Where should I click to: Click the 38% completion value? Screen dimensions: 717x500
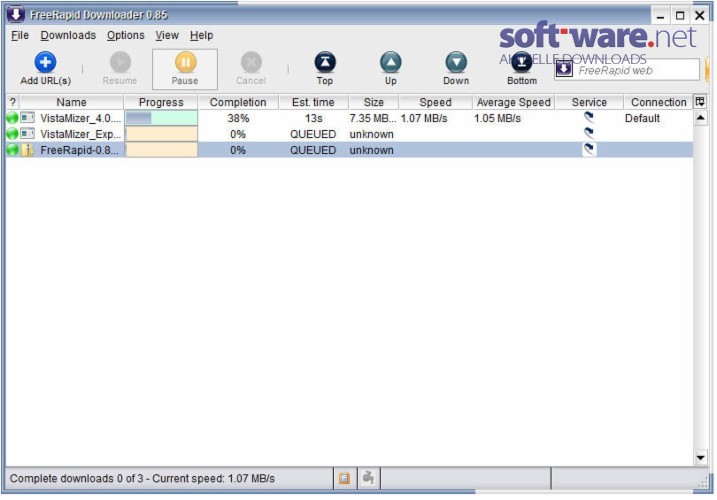[x=238, y=118]
